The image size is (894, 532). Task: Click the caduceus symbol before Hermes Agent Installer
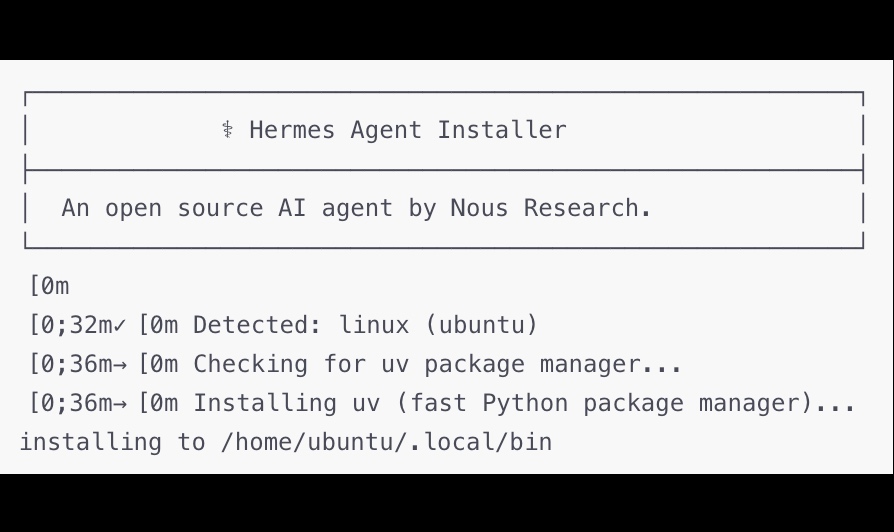tap(227, 130)
